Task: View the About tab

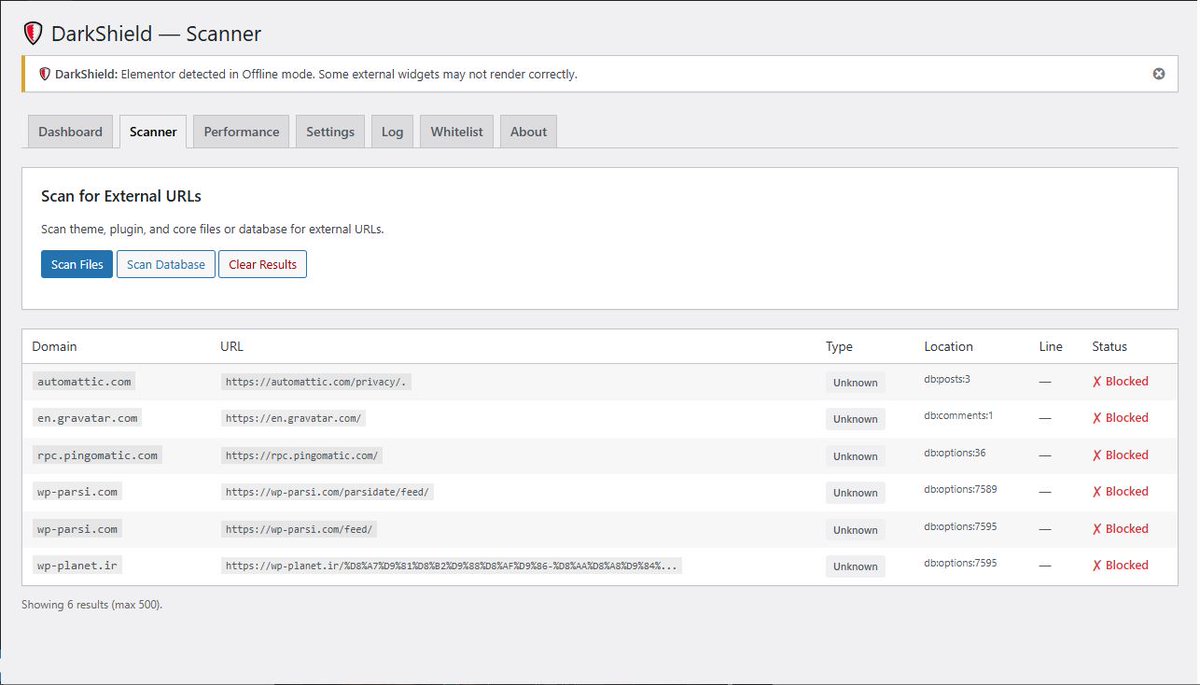Action: click(x=528, y=132)
